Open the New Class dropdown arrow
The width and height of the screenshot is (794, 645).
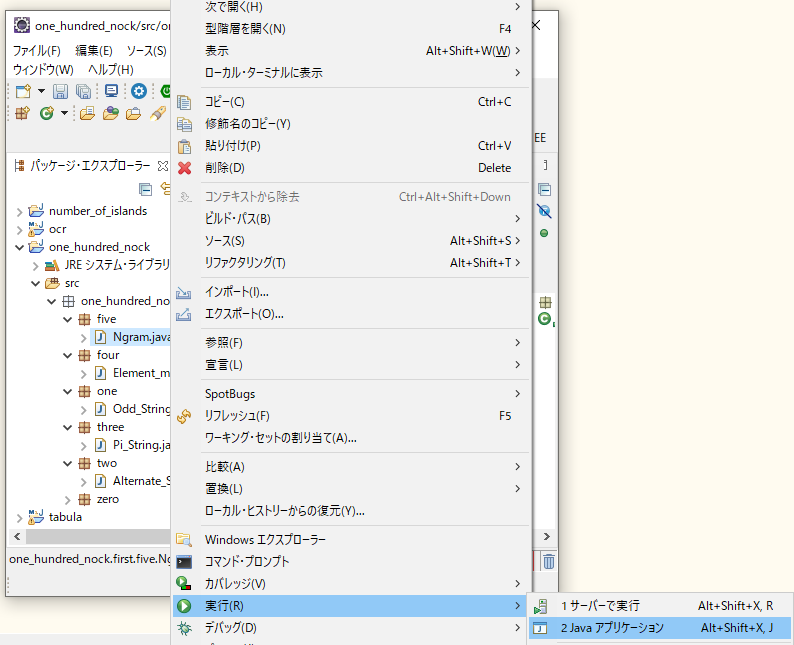(64, 113)
